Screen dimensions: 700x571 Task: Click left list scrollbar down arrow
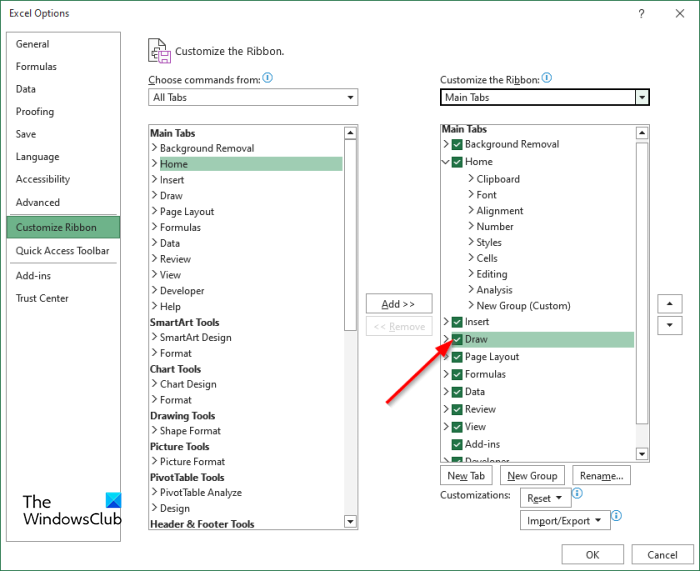(350, 521)
